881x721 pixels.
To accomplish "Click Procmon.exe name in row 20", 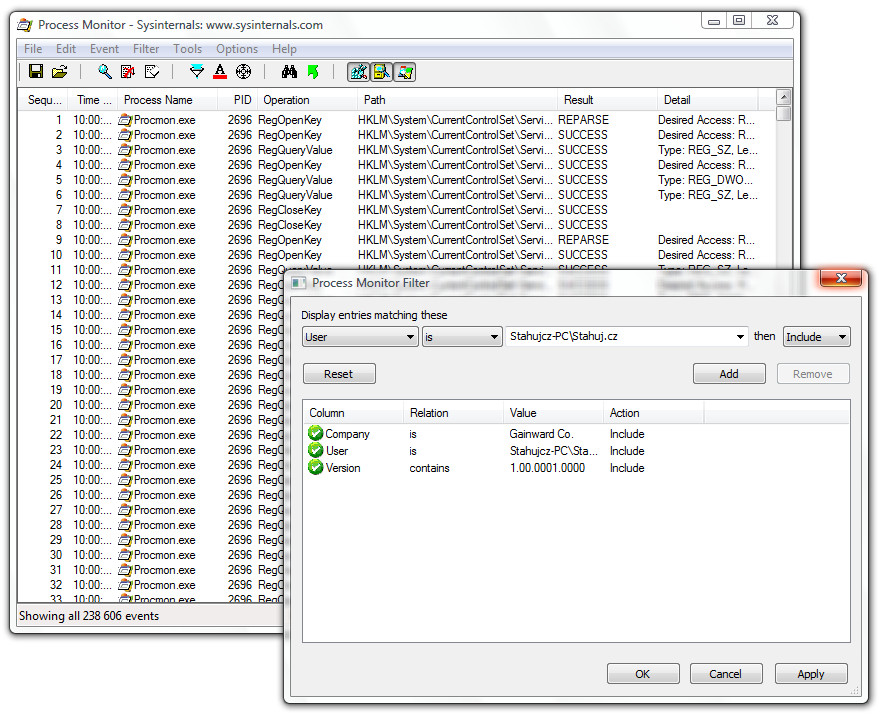I will 165,405.
